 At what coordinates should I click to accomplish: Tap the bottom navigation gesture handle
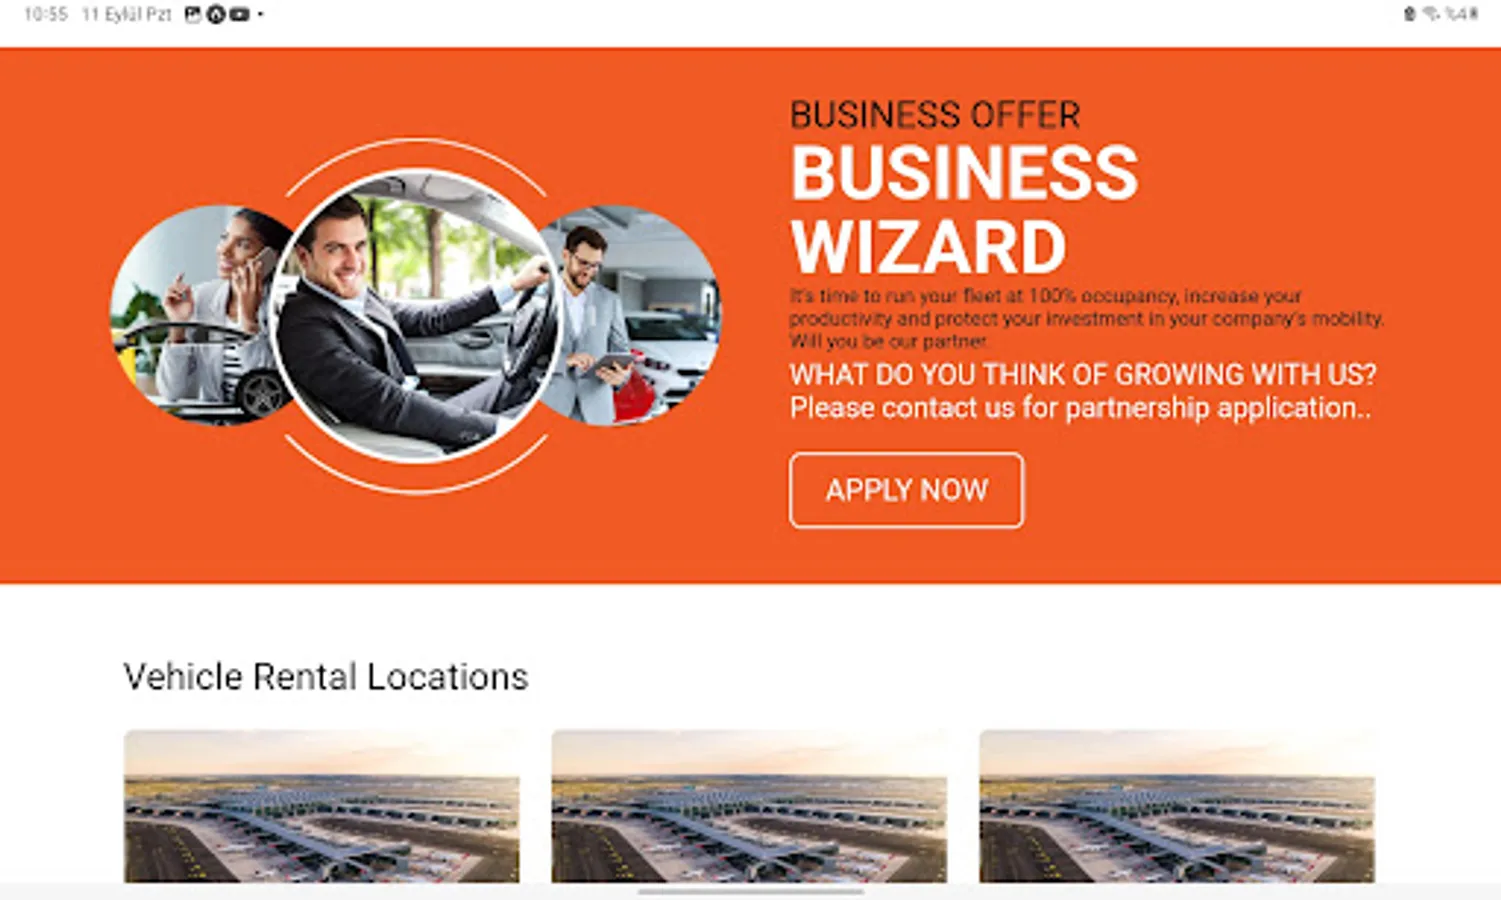click(x=750, y=890)
